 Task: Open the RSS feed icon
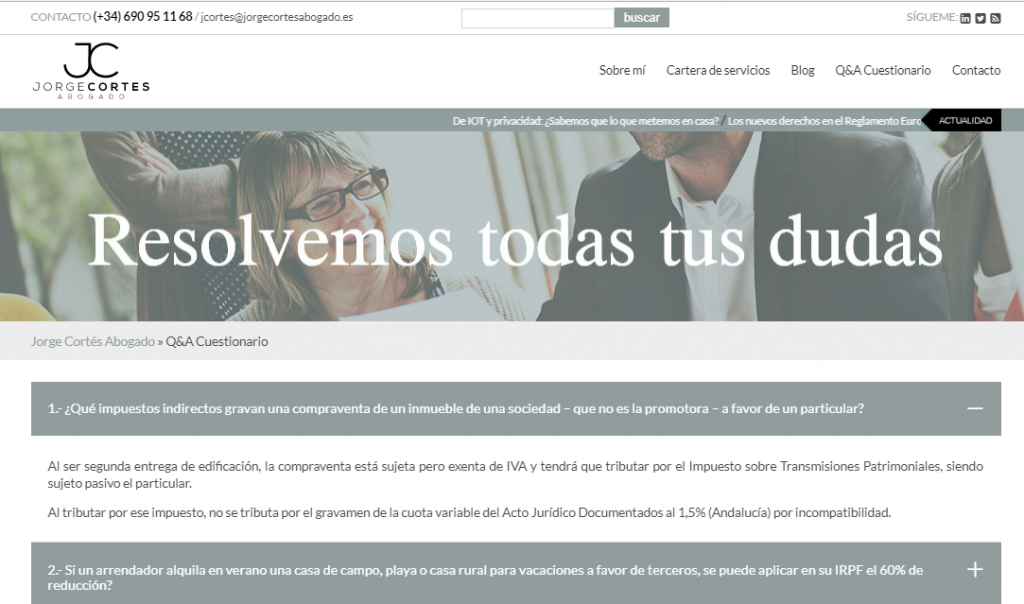(x=995, y=18)
